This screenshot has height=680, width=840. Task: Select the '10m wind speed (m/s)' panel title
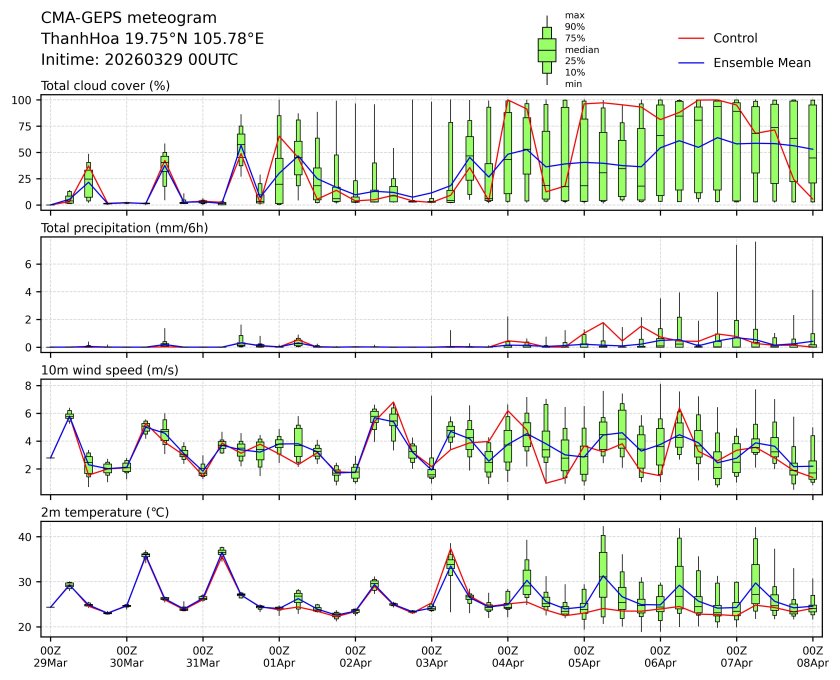pyautogui.click(x=103, y=371)
